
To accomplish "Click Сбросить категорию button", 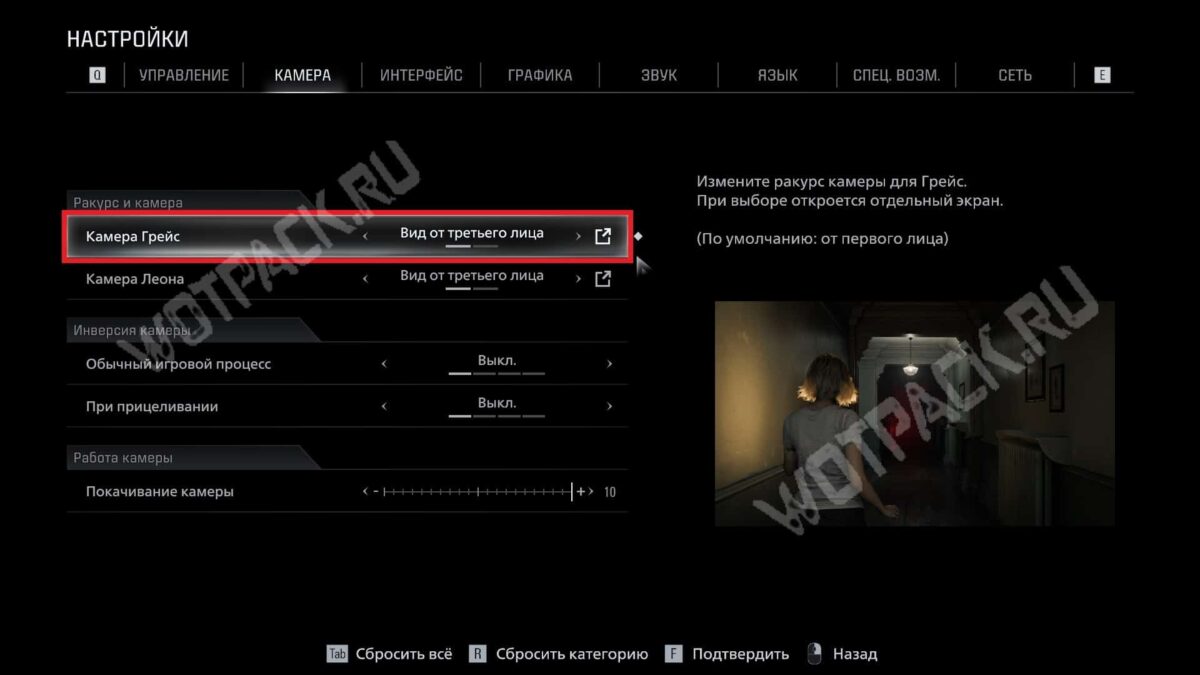I will click(x=572, y=654).
